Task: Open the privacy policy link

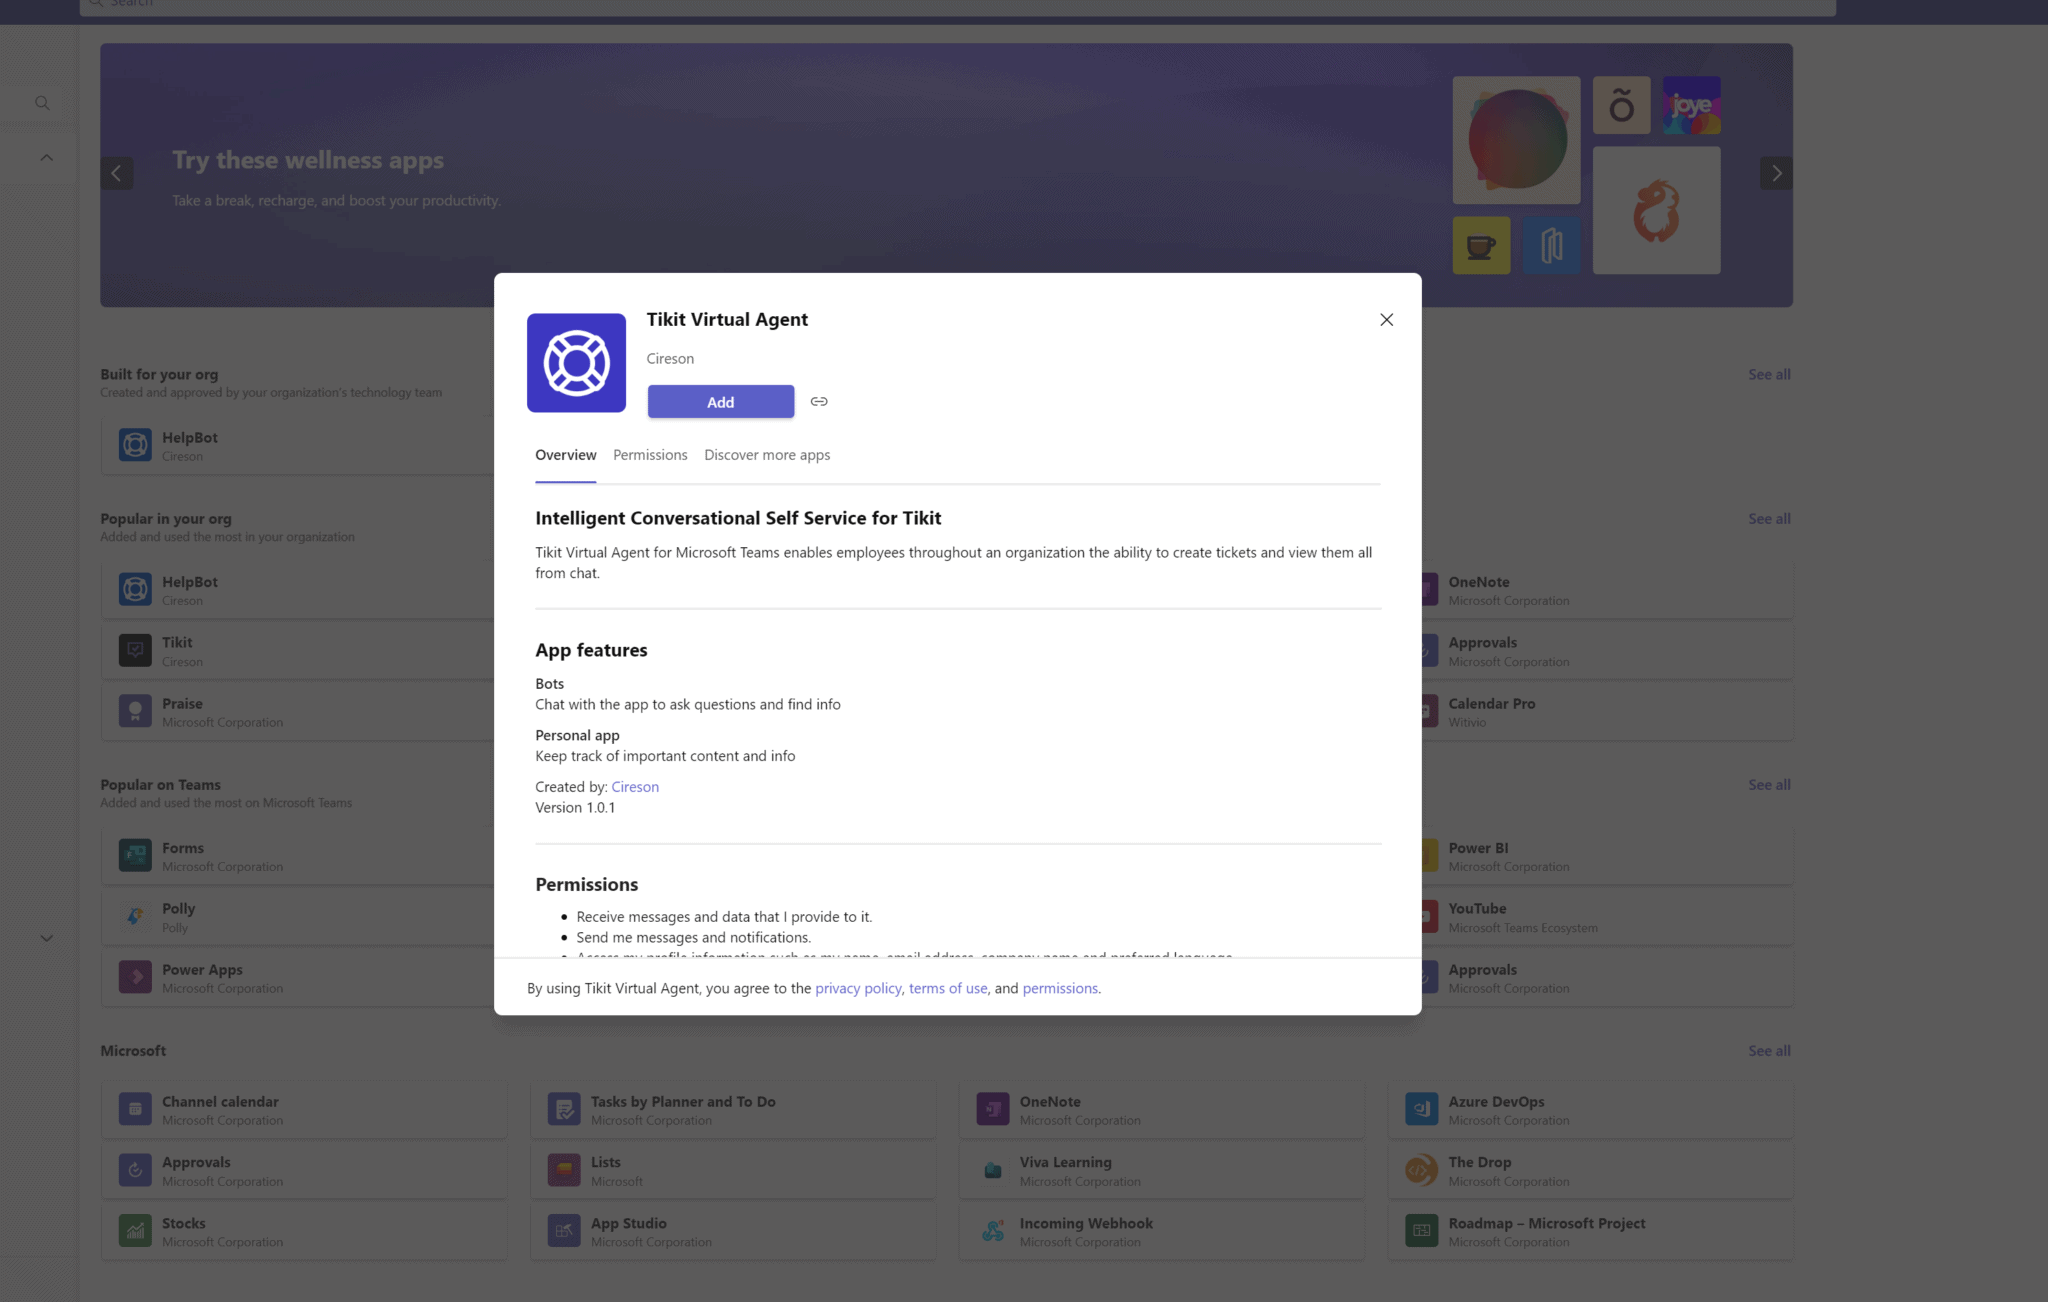Action: 857,988
